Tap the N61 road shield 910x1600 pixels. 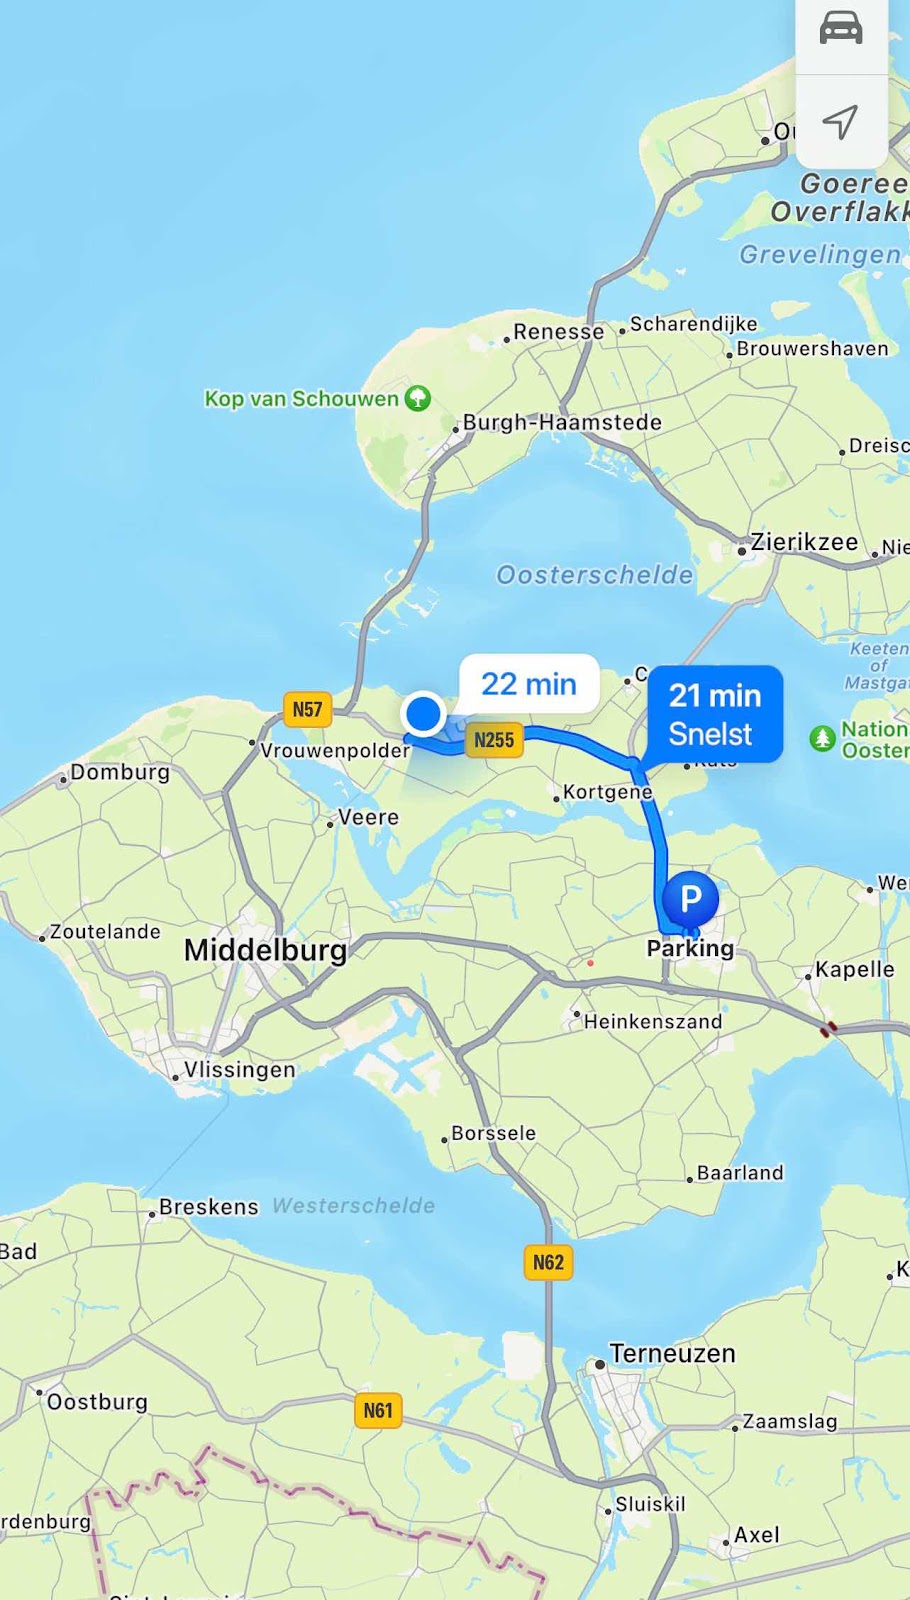click(378, 1411)
